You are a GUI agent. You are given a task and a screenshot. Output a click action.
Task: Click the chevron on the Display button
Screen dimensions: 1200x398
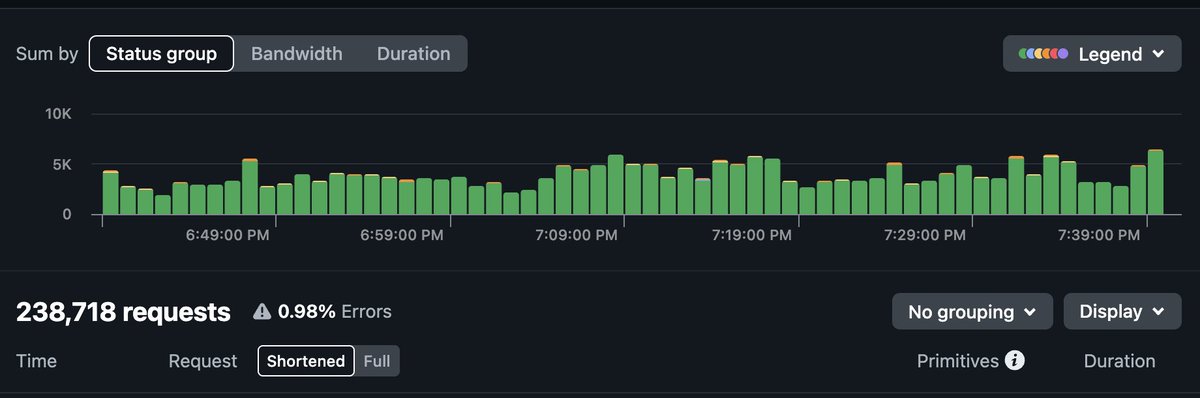tap(1159, 312)
